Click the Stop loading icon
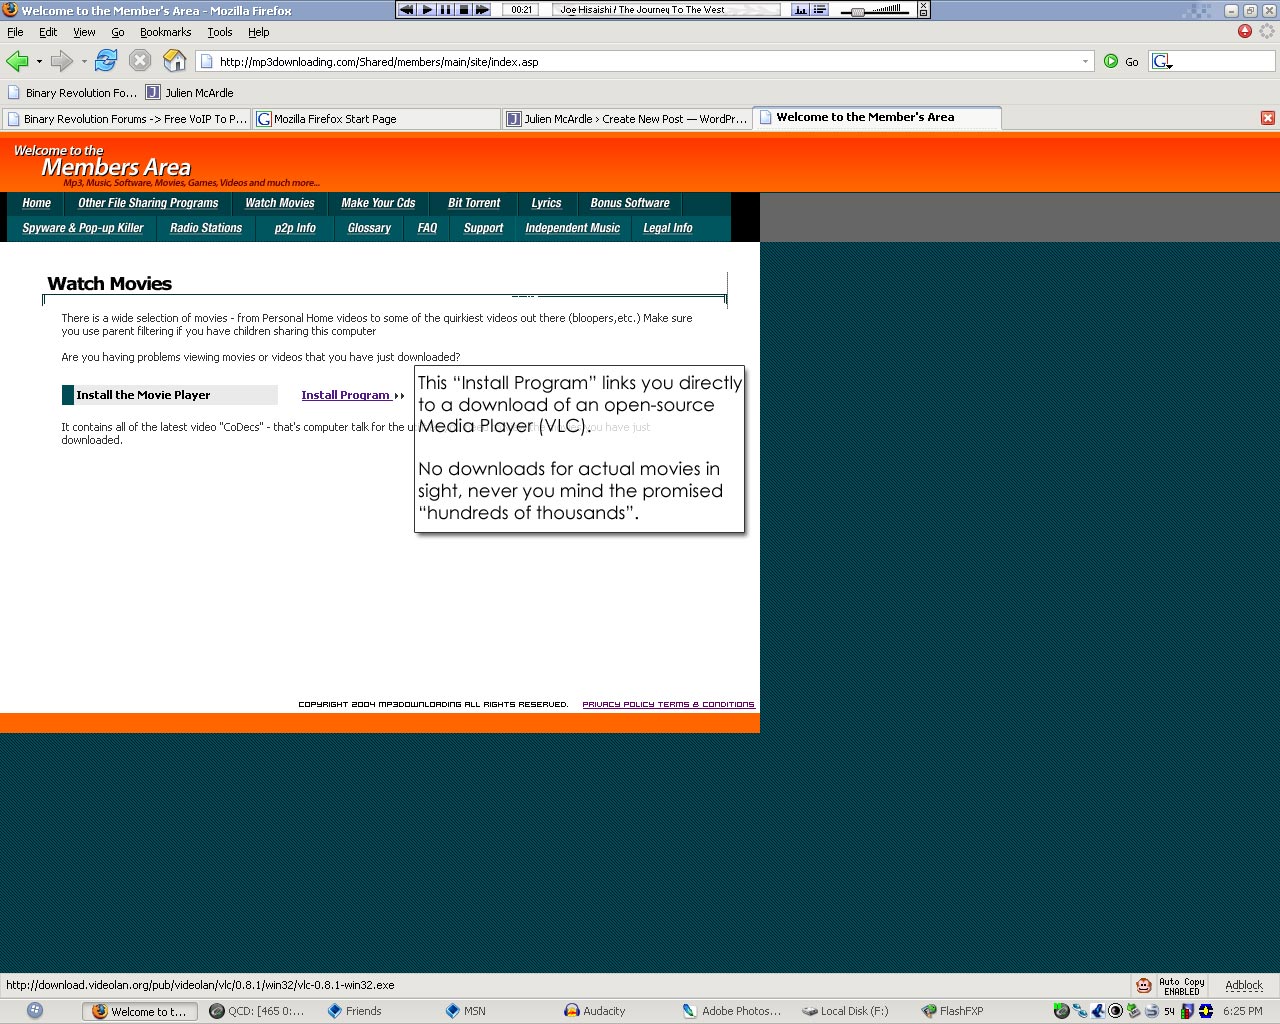Image resolution: width=1280 pixels, height=1024 pixels. [140, 61]
